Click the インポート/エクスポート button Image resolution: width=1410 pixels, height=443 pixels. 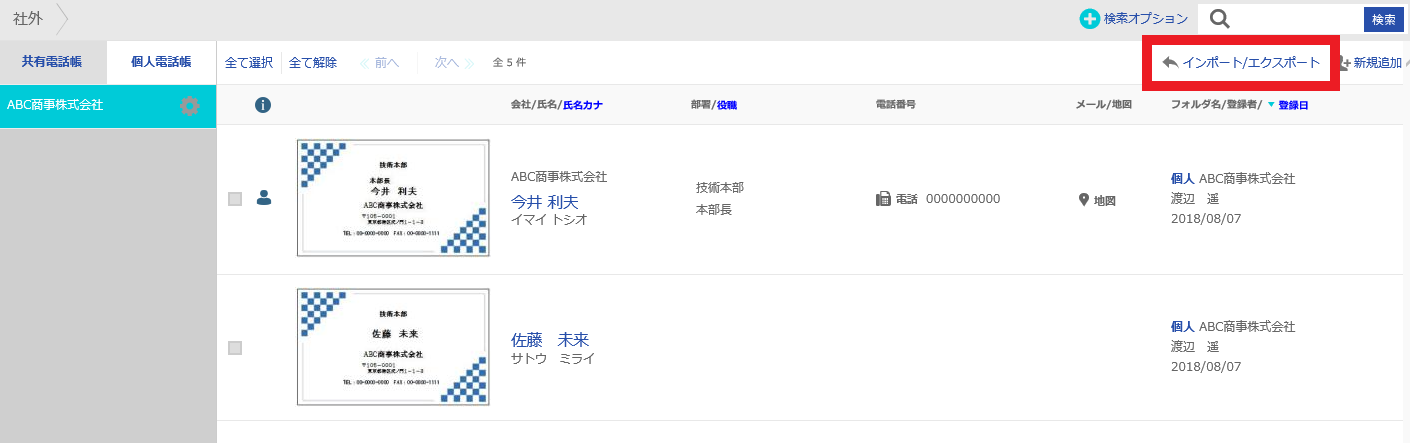pyautogui.click(x=1241, y=63)
